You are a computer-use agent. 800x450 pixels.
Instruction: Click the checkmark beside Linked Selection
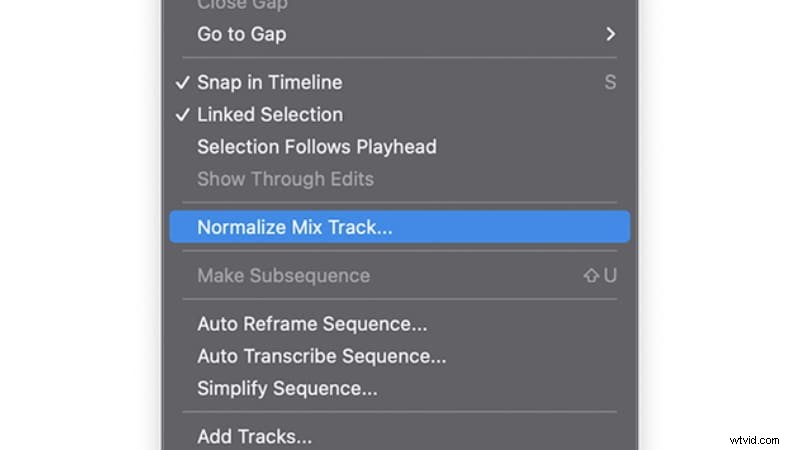coord(182,115)
